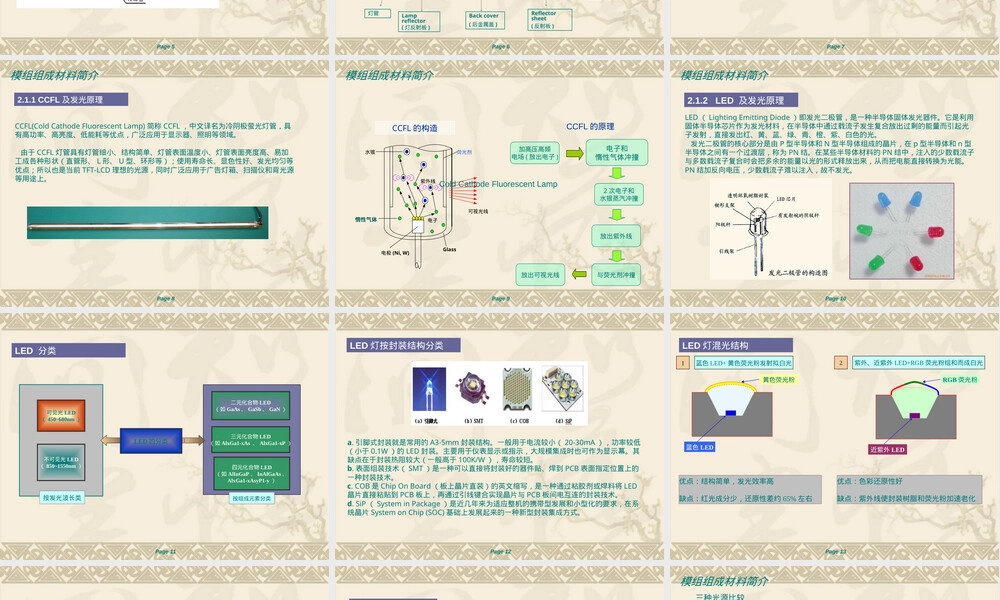Click the '2.1.2 LED 及发光原理' heading
The height and width of the screenshot is (600, 1000).
click(x=741, y=100)
